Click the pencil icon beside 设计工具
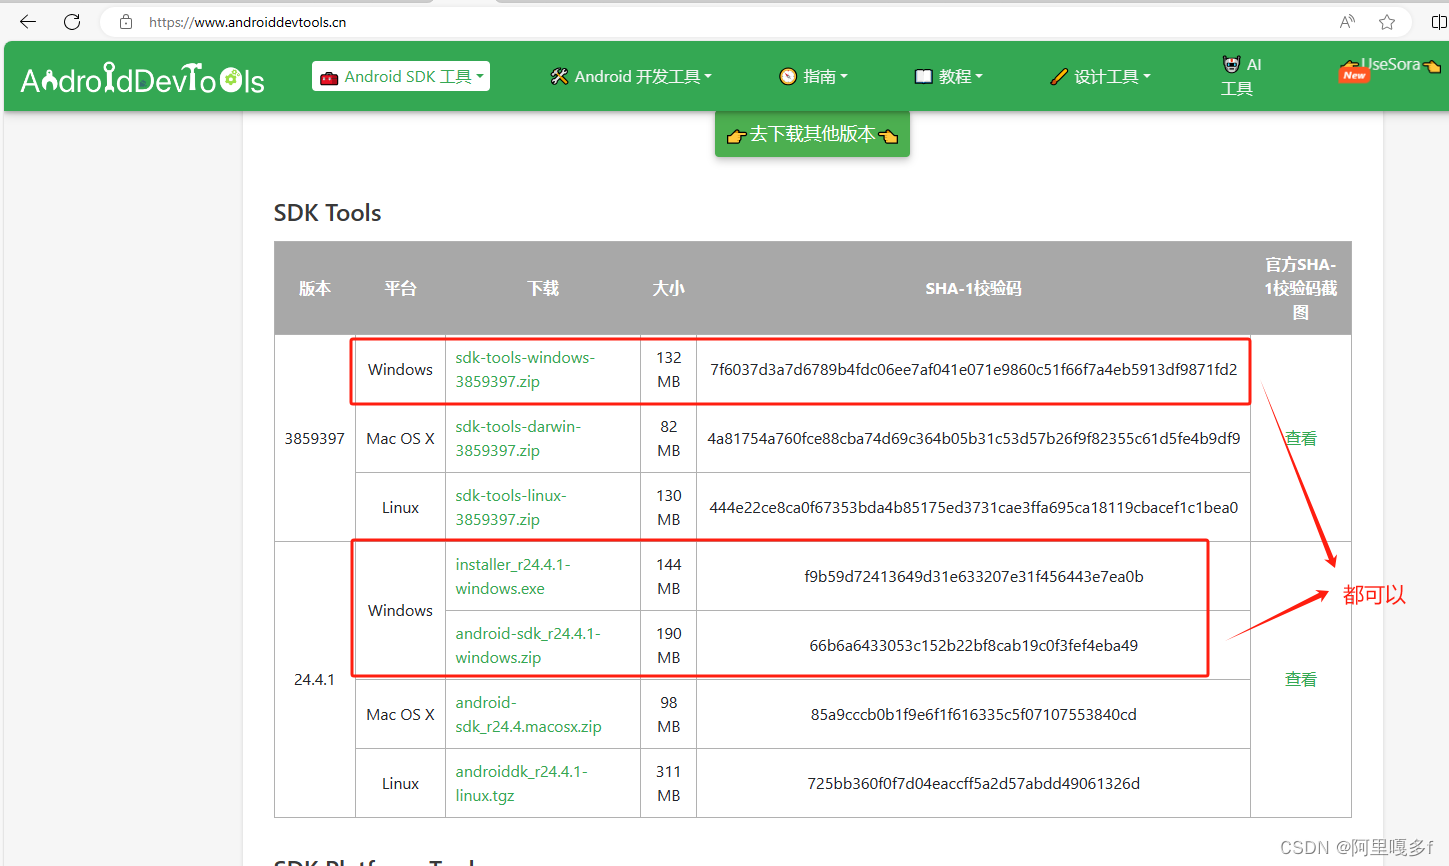 click(x=1059, y=76)
